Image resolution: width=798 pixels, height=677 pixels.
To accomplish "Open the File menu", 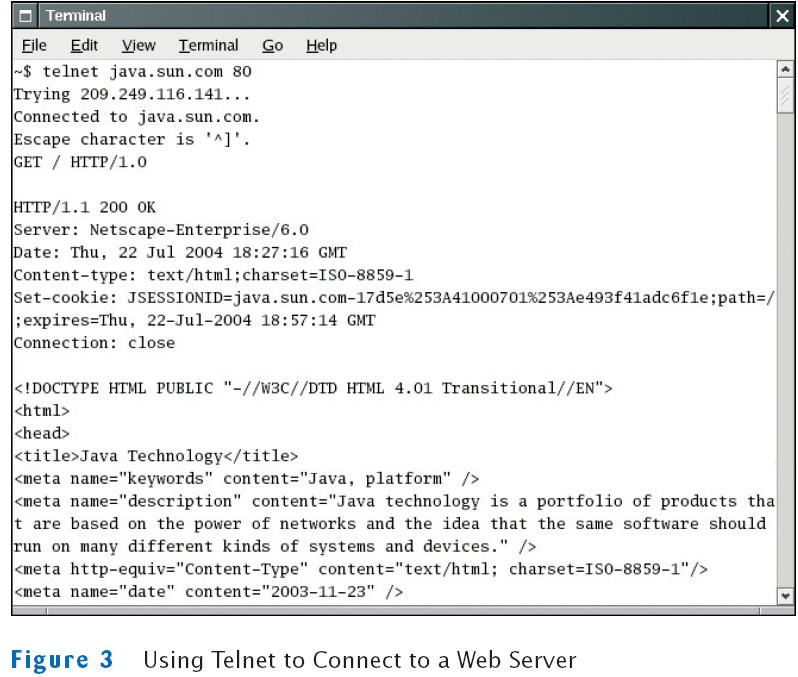I will [34, 46].
